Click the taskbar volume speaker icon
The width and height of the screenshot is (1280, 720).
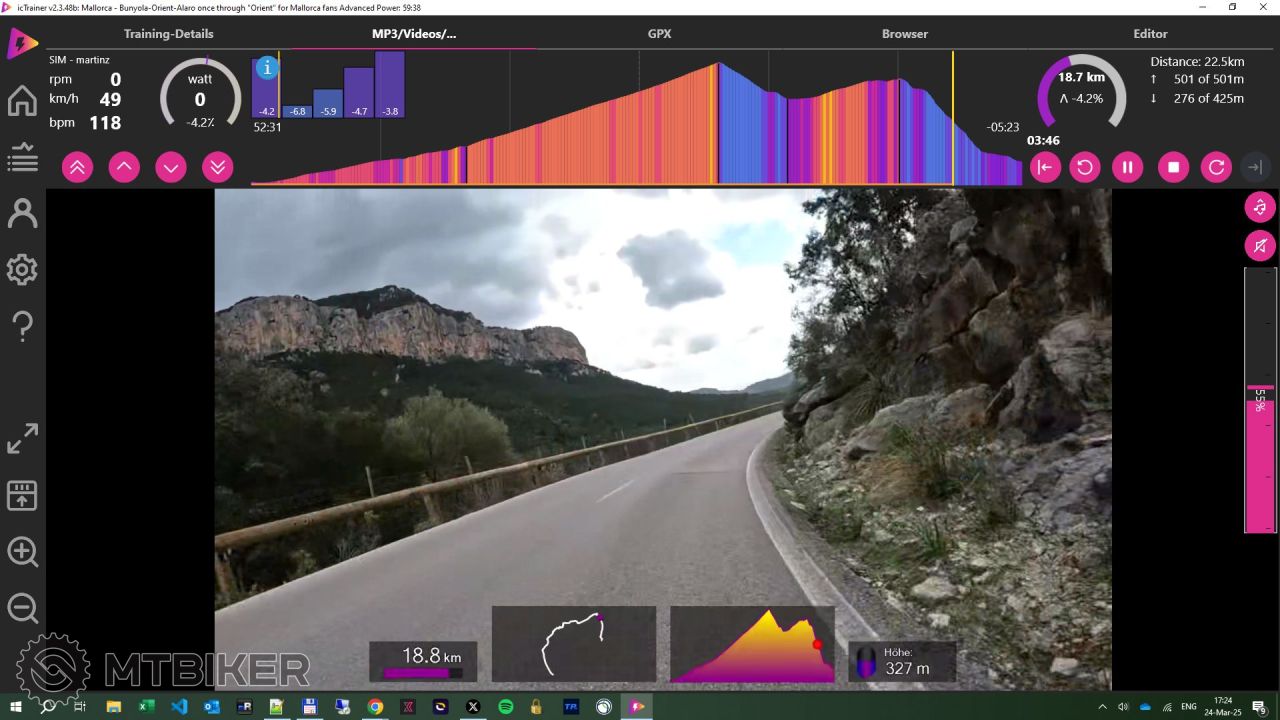click(1123, 706)
